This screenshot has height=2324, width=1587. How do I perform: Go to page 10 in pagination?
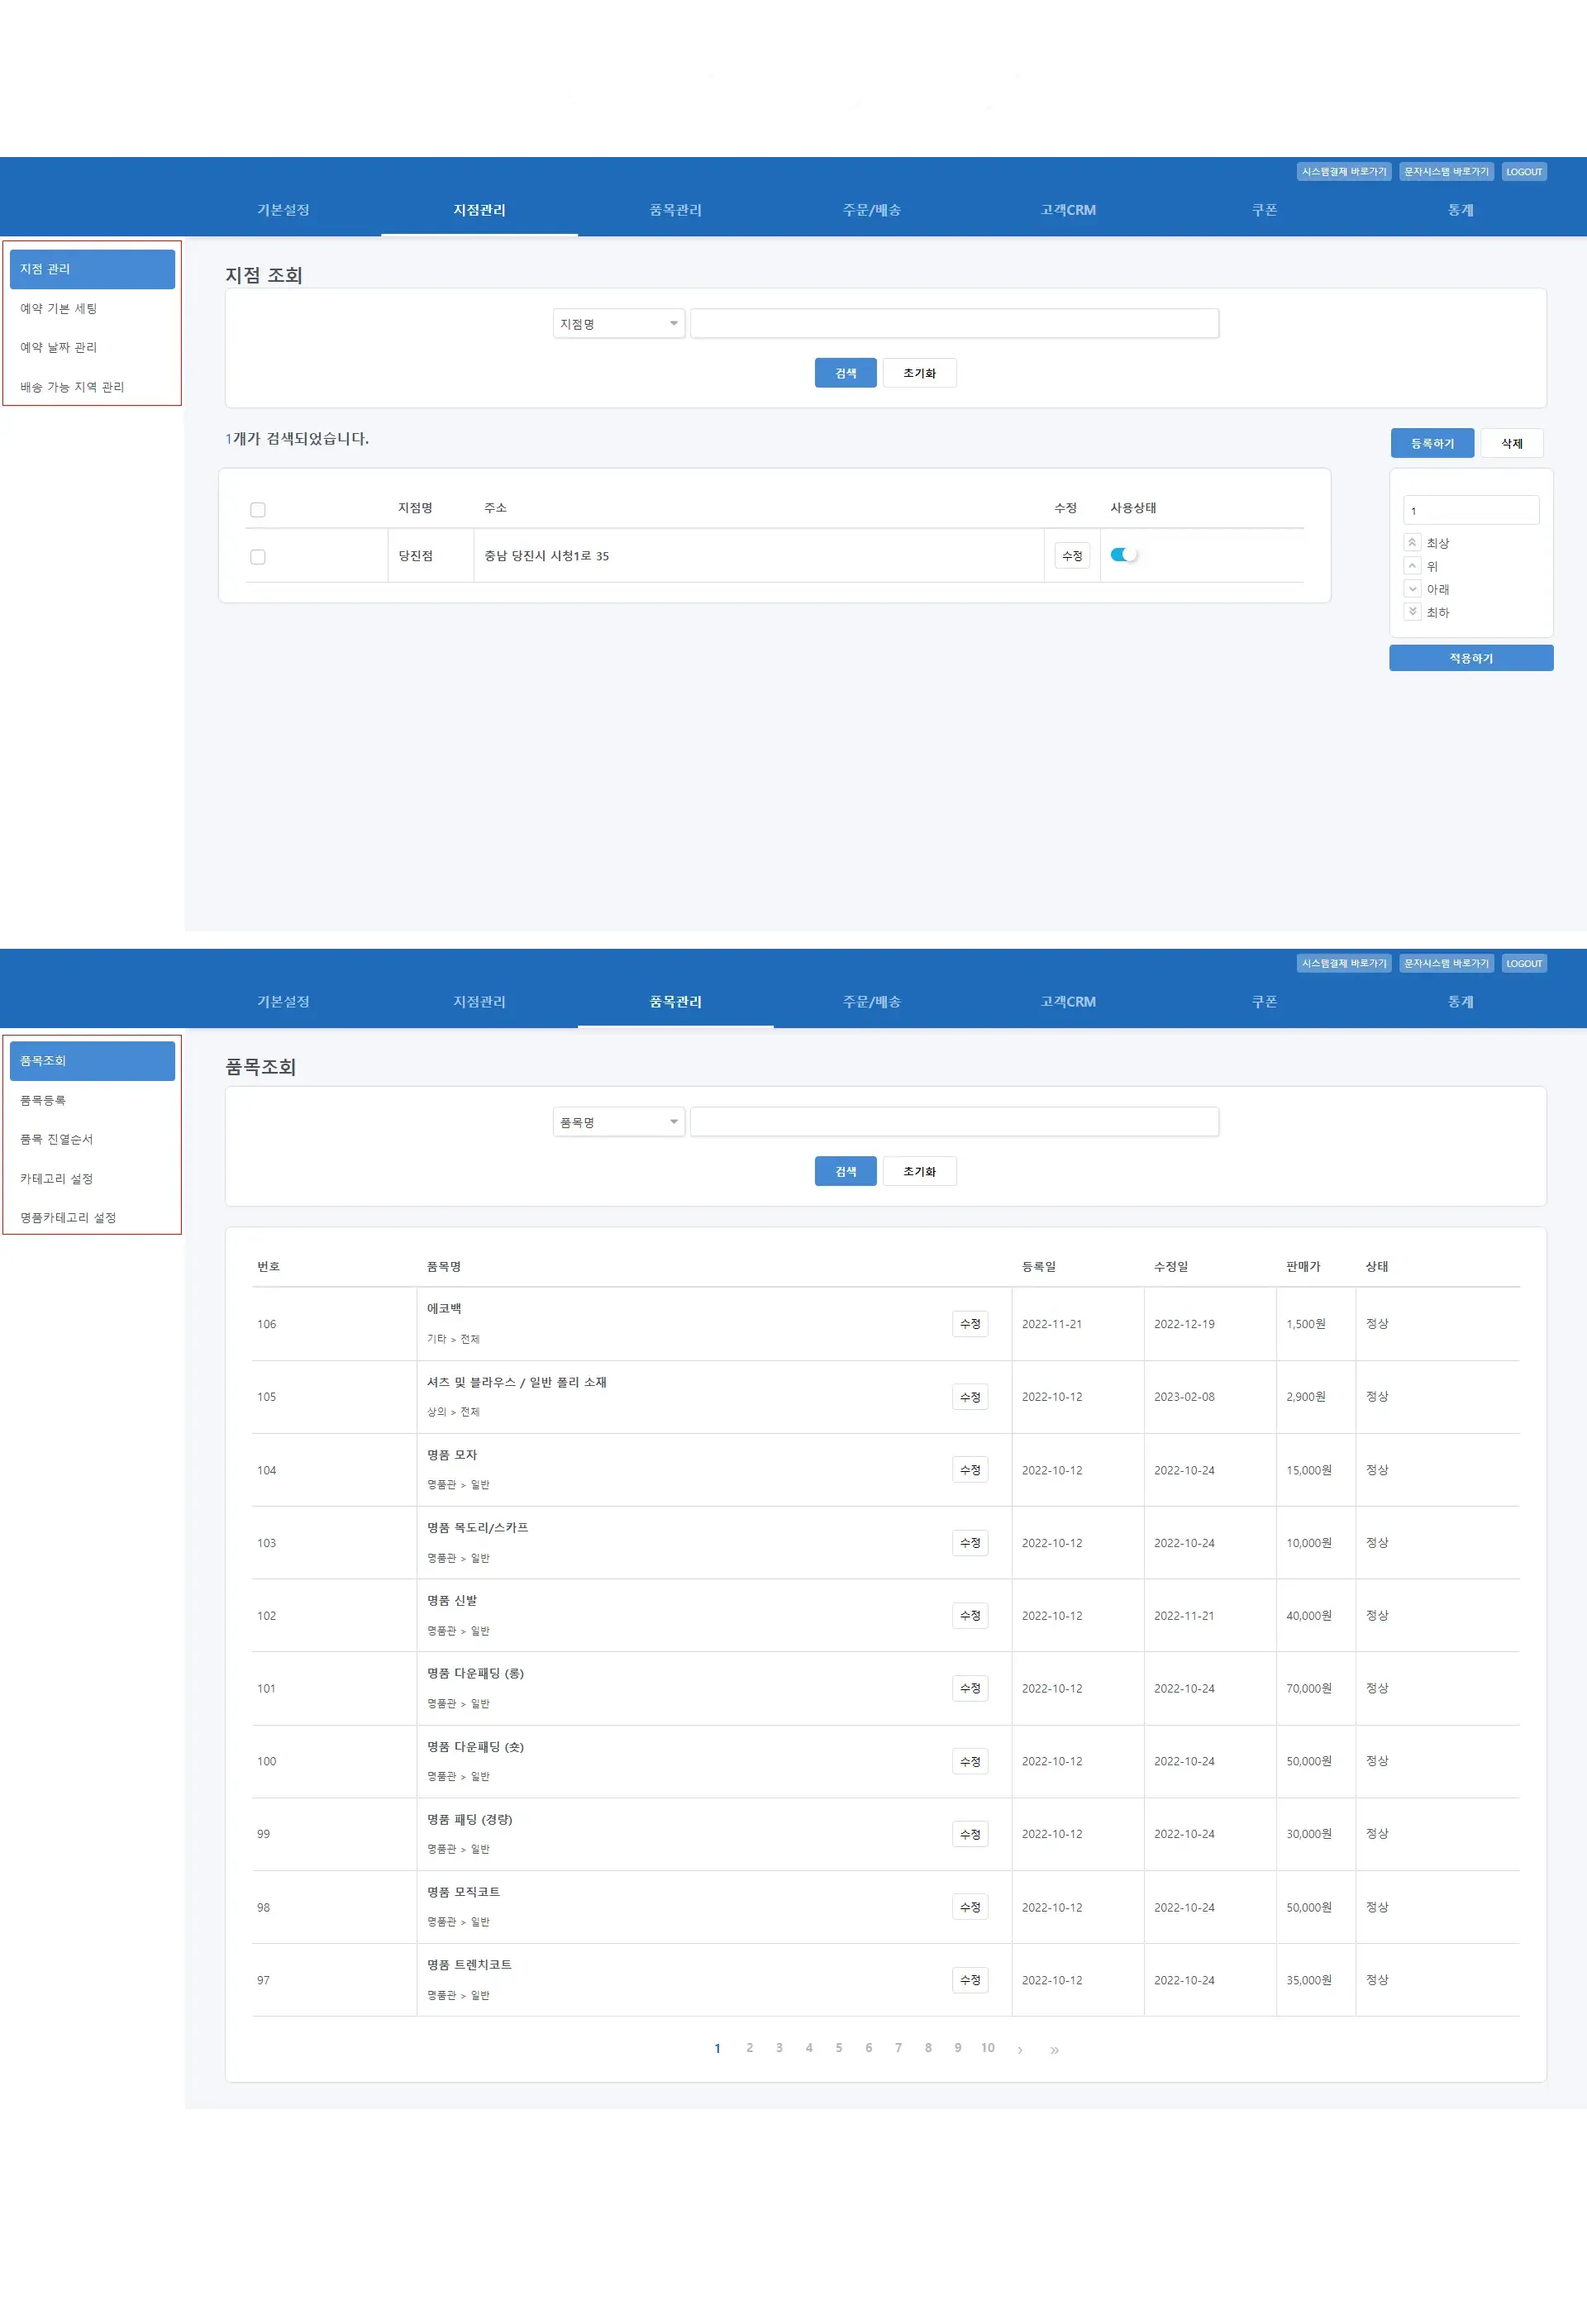pos(988,2048)
